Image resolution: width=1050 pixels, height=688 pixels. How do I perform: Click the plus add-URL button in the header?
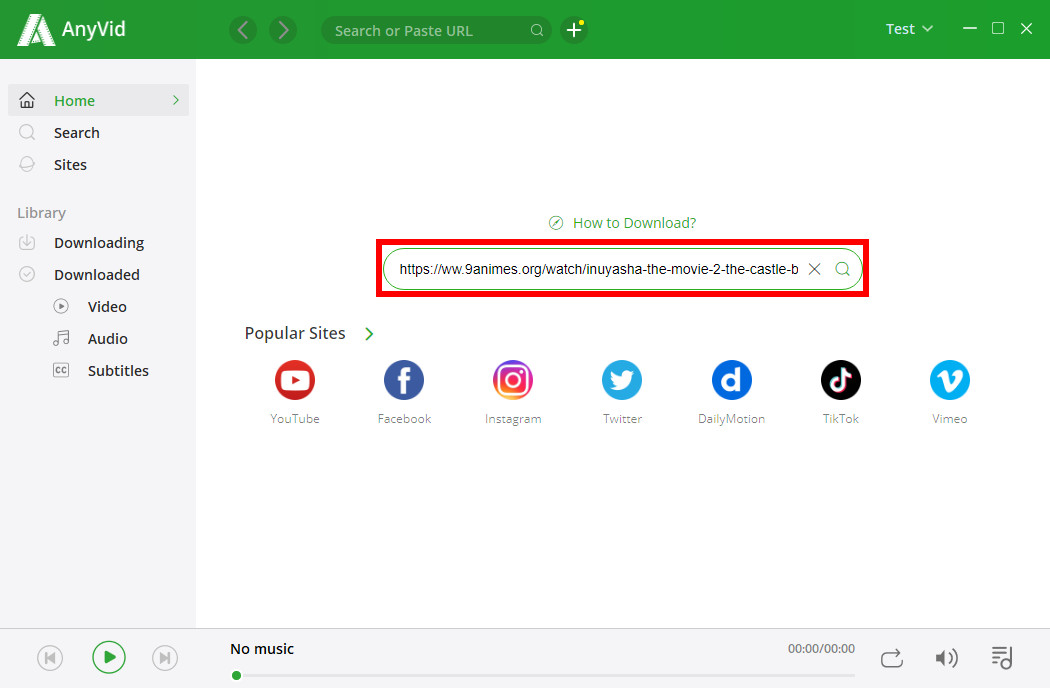574,30
